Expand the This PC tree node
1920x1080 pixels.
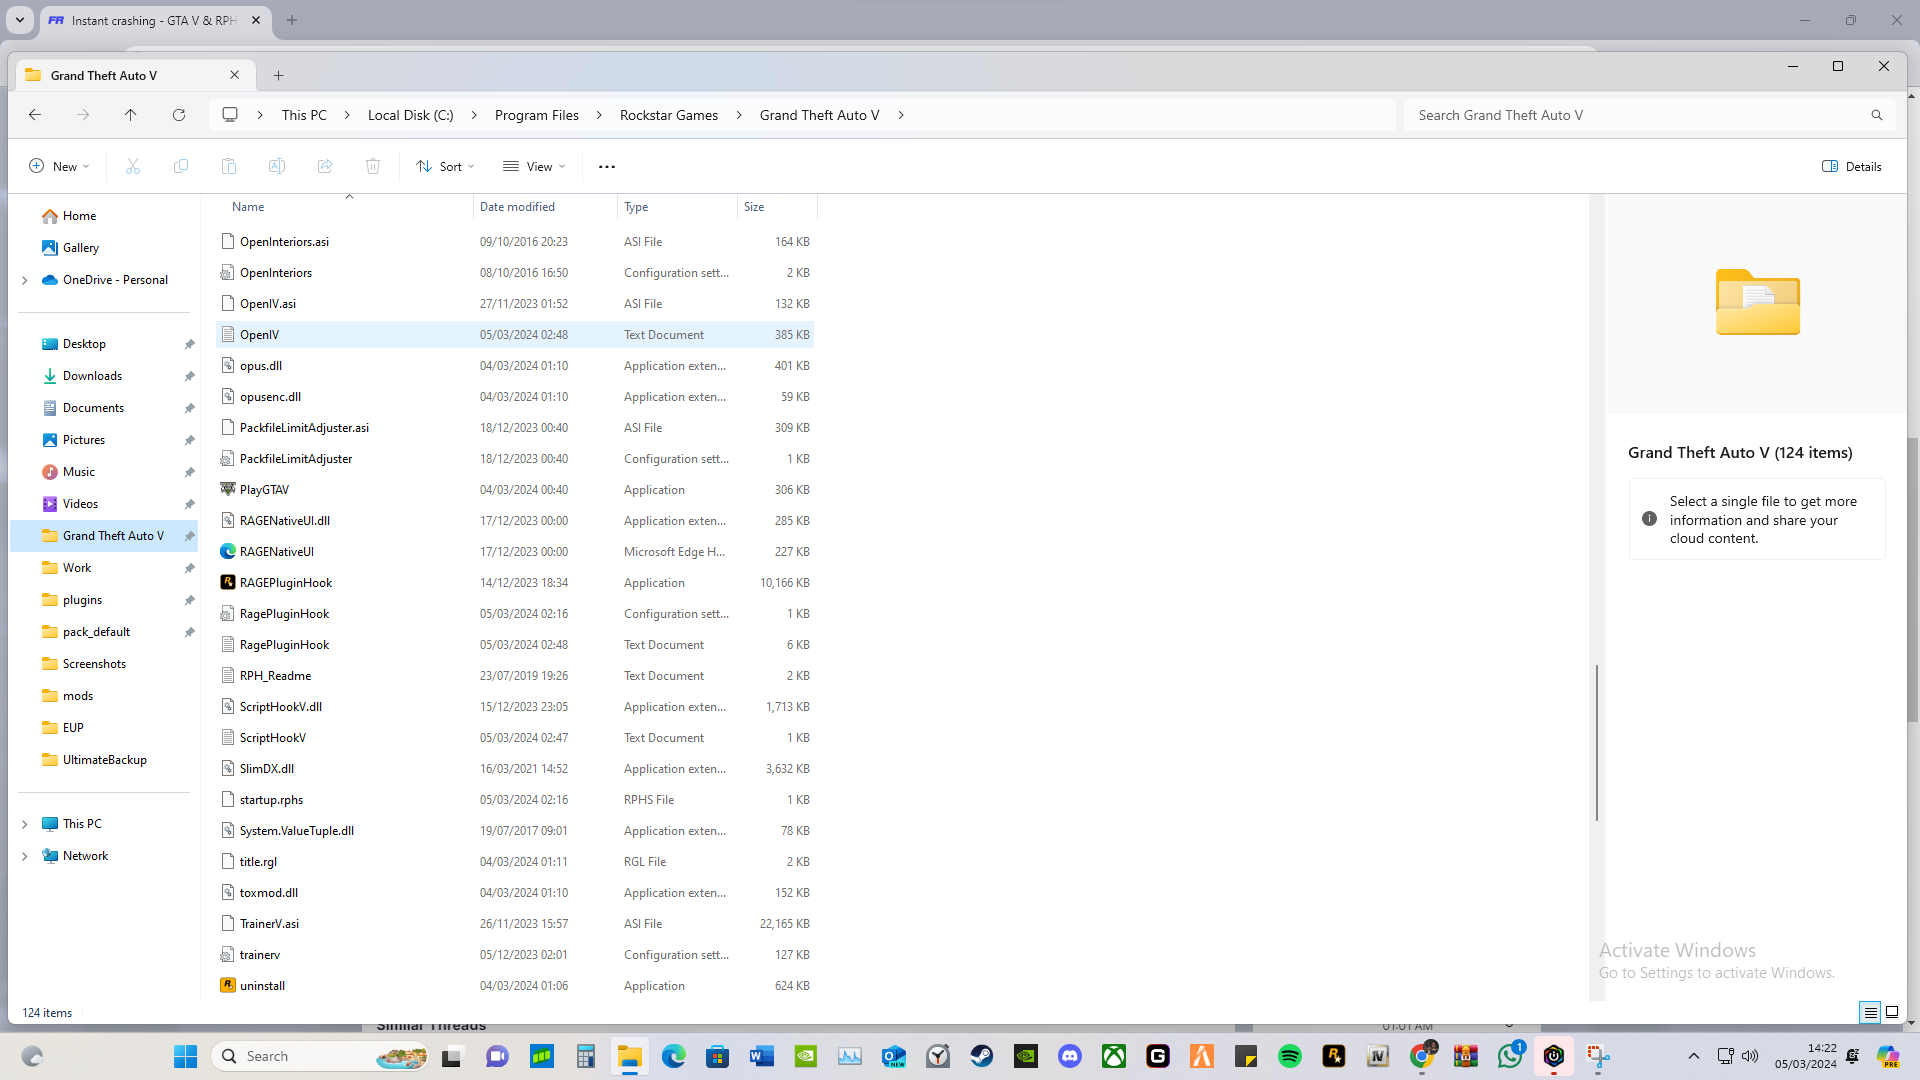tap(25, 824)
